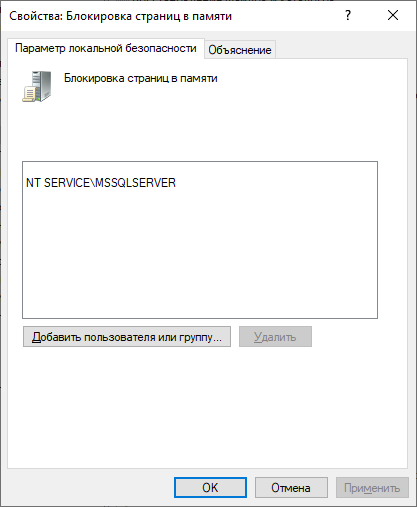
Task: Click the Блокировка страниц в памяти heading label
Action: [141, 78]
